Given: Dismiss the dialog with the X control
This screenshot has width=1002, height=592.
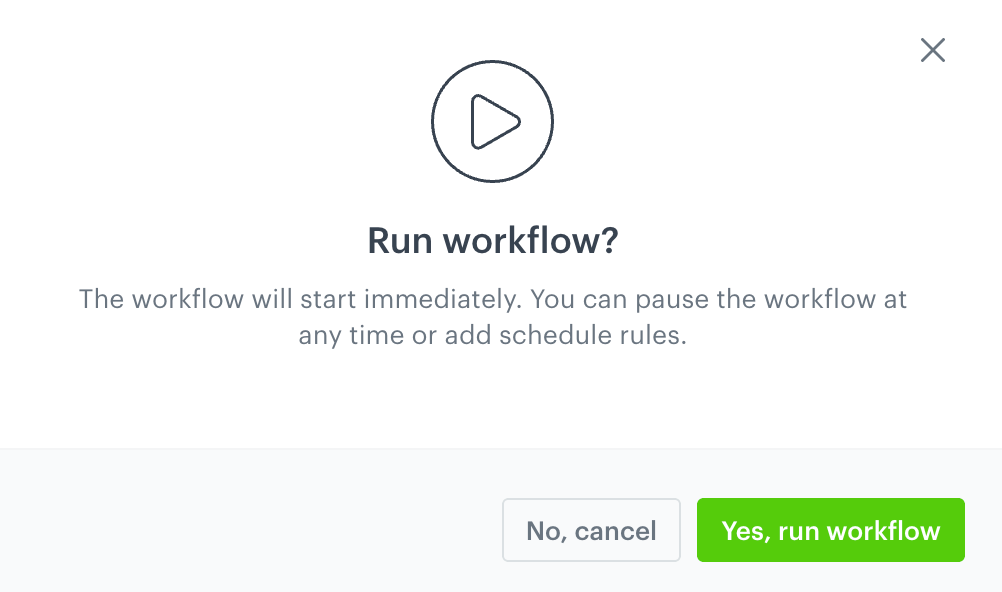Looking at the screenshot, I should tap(932, 49).
